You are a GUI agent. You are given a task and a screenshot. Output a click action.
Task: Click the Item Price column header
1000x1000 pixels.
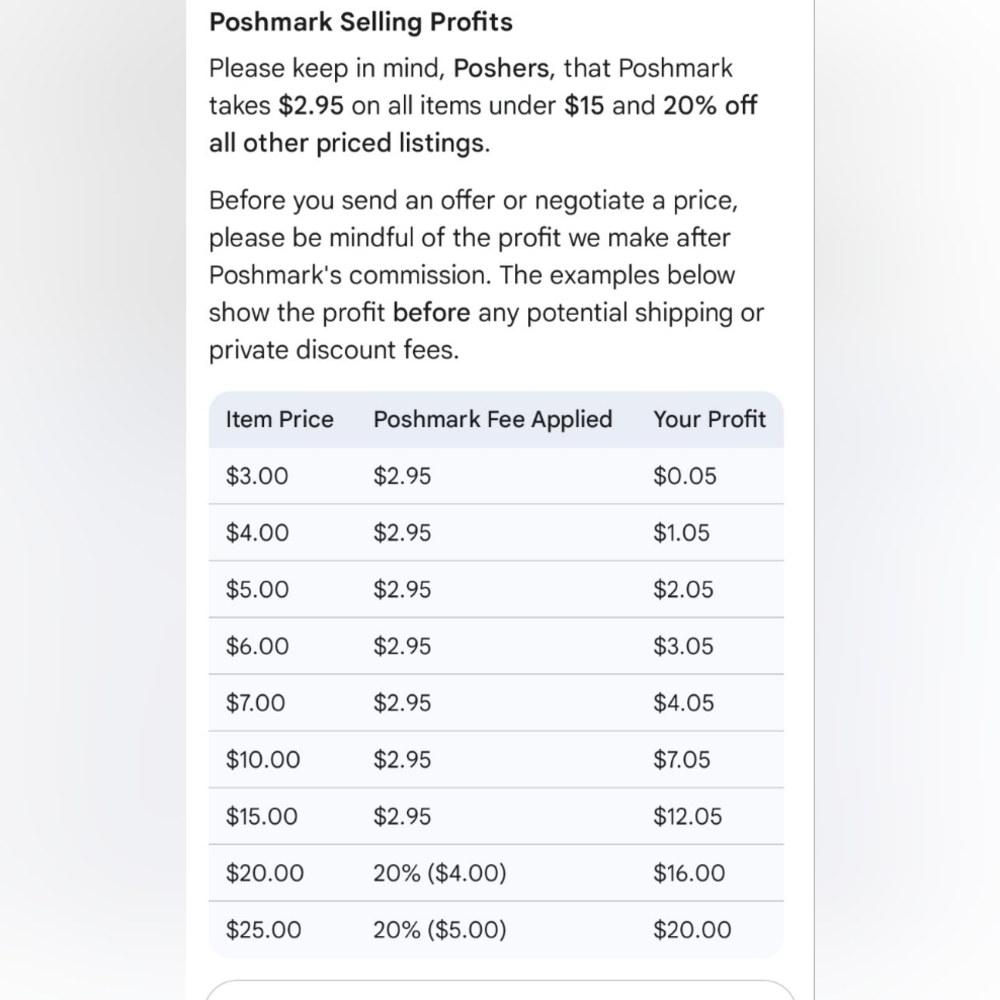pyautogui.click(x=279, y=420)
